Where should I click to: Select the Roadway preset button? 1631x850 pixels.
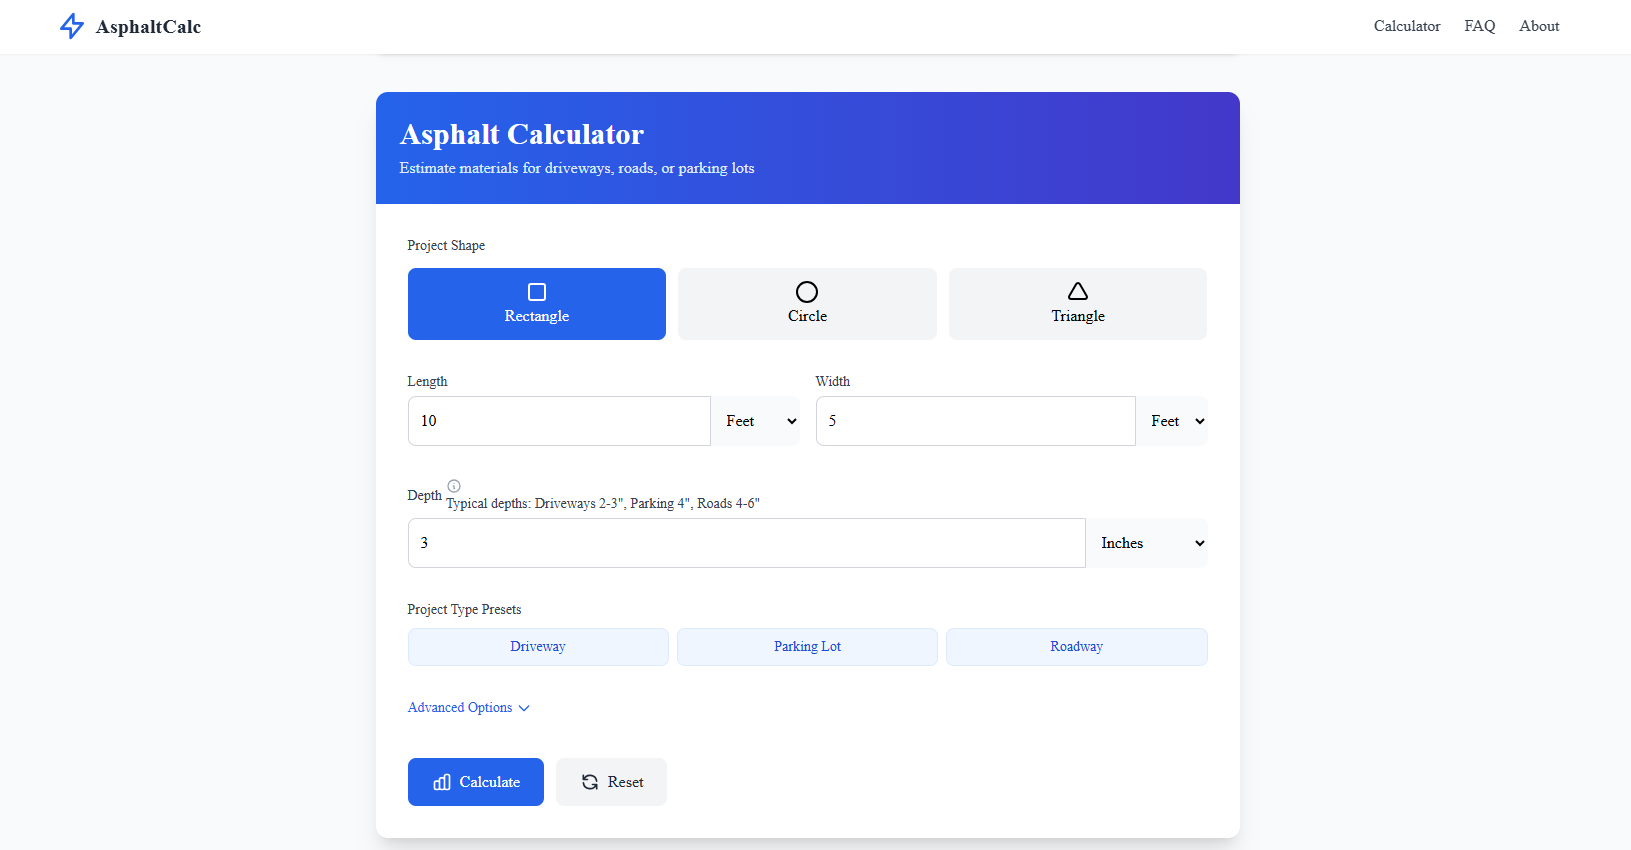pos(1076,647)
